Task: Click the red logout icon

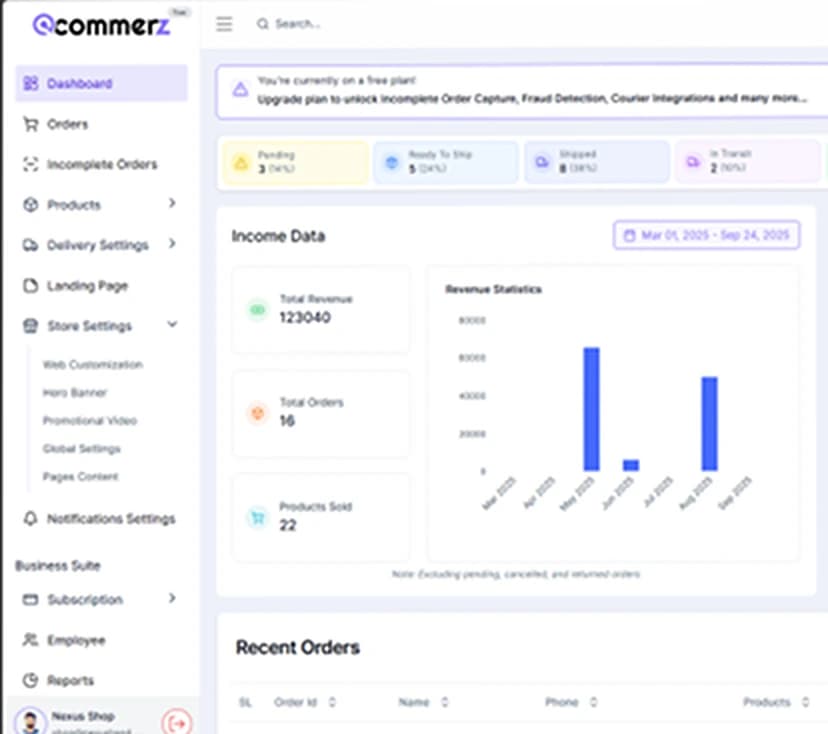Action: [177, 723]
